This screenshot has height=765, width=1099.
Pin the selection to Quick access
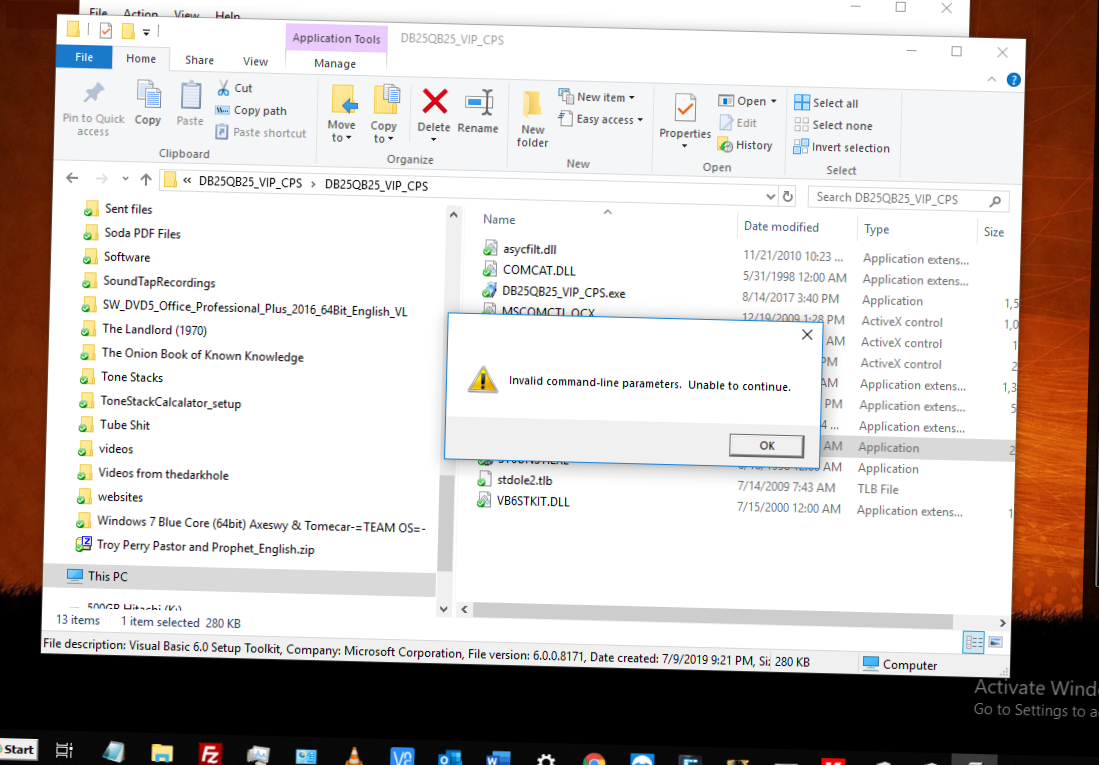click(x=93, y=109)
